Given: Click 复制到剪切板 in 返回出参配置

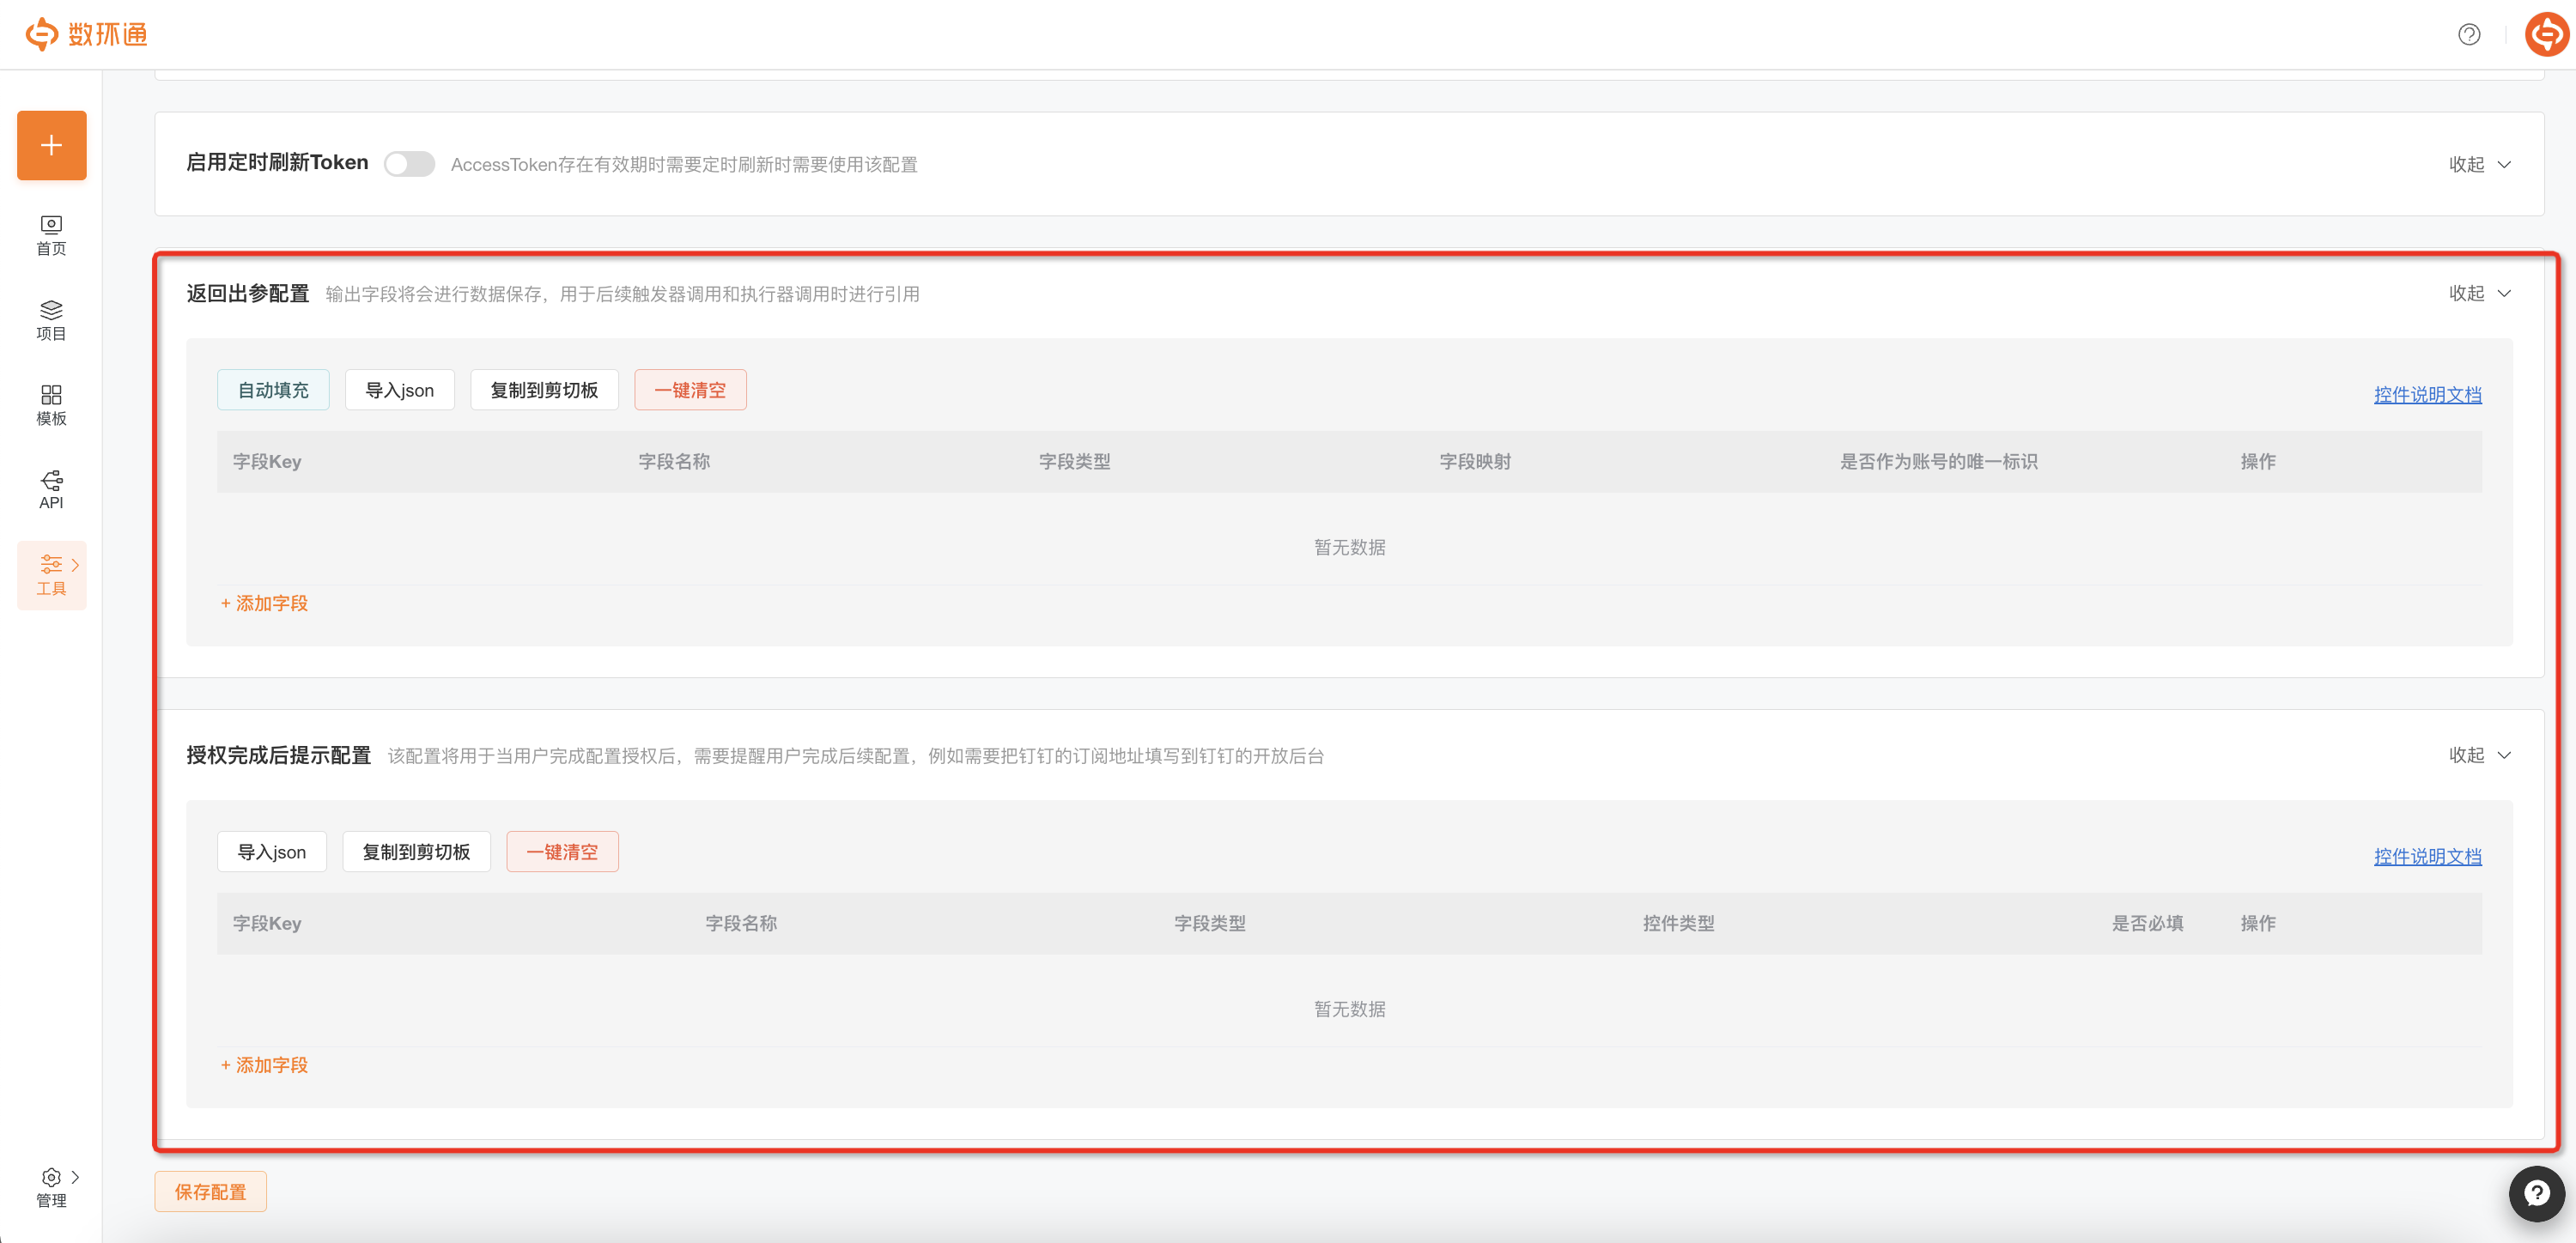Looking at the screenshot, I should tap(544, 390).
